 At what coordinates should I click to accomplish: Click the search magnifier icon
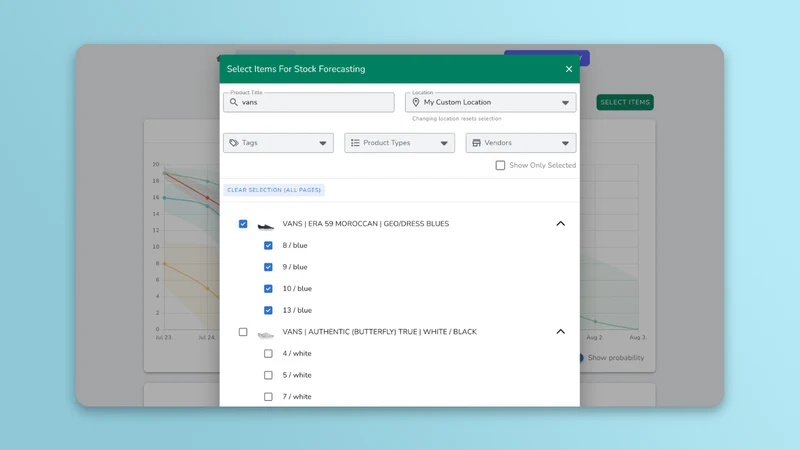point(234,102)
